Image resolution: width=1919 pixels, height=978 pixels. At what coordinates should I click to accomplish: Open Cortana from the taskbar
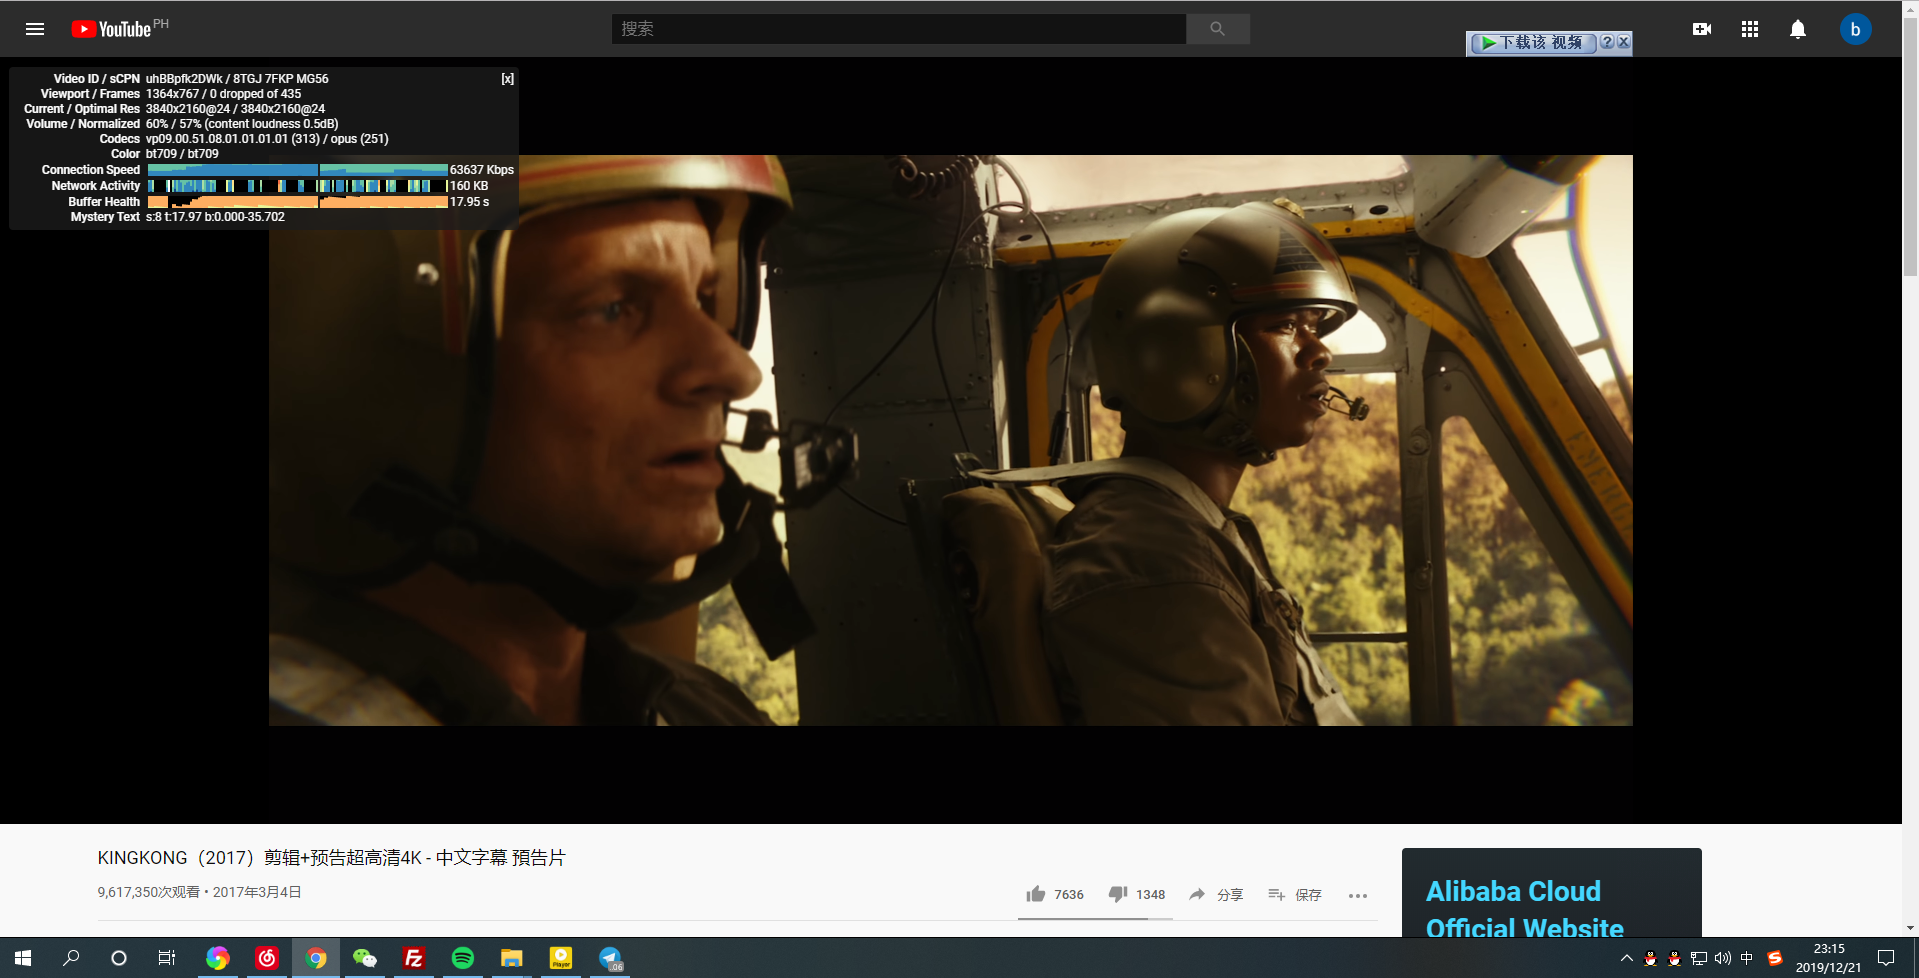coord(119,958)
